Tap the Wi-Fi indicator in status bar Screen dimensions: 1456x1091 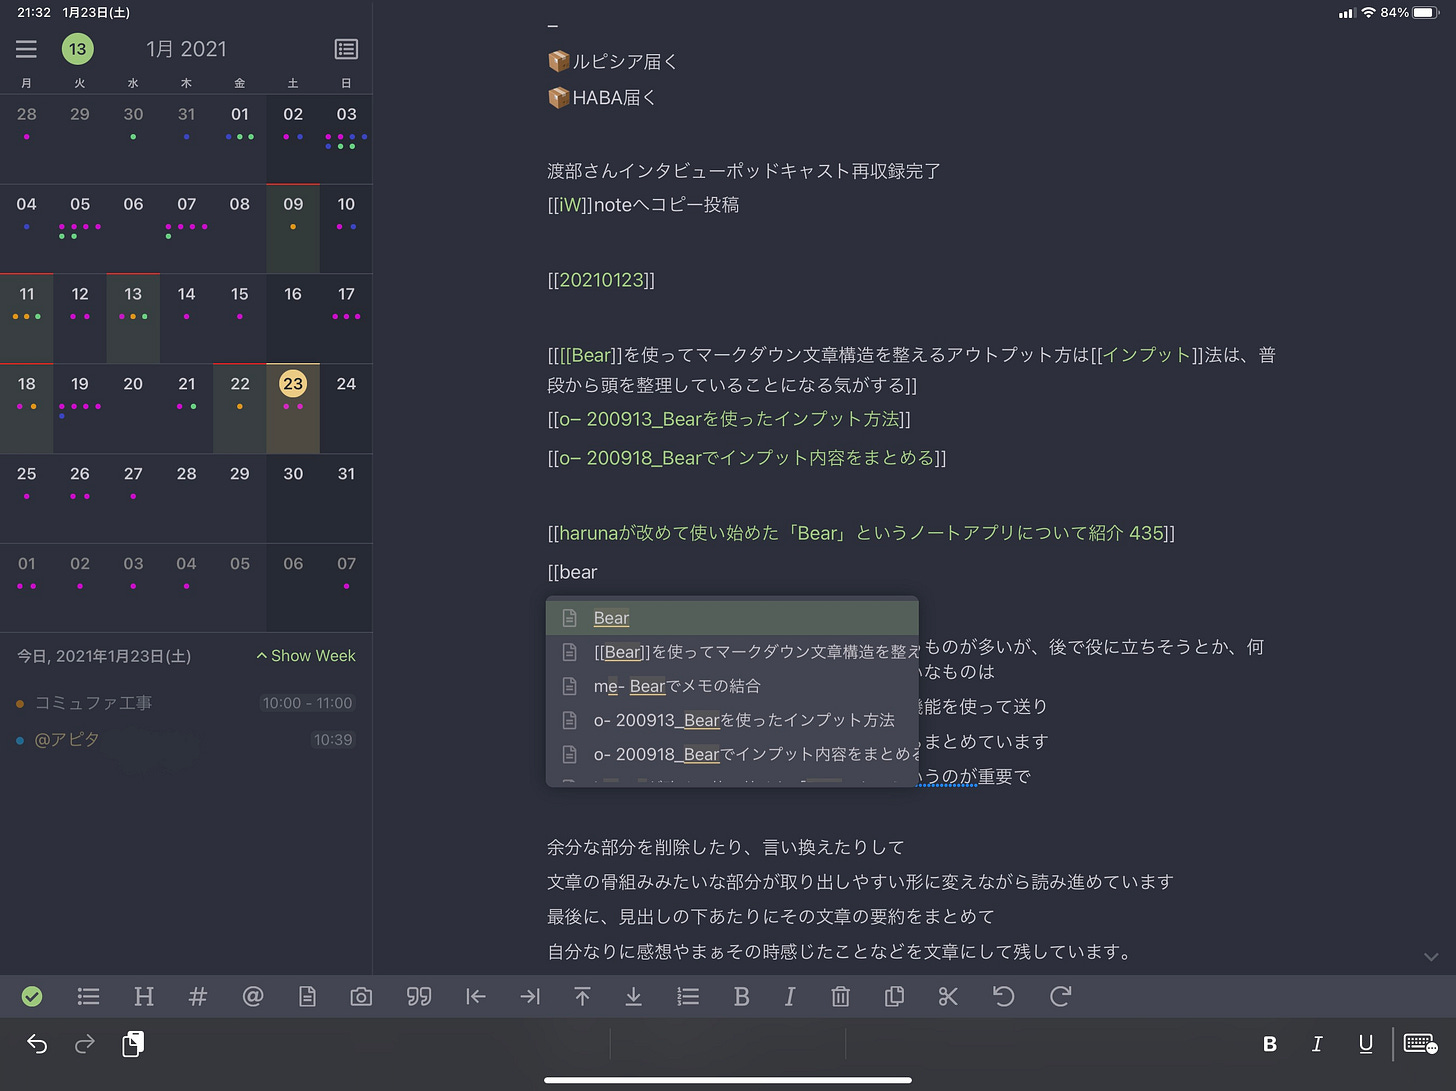[1368, 13]
